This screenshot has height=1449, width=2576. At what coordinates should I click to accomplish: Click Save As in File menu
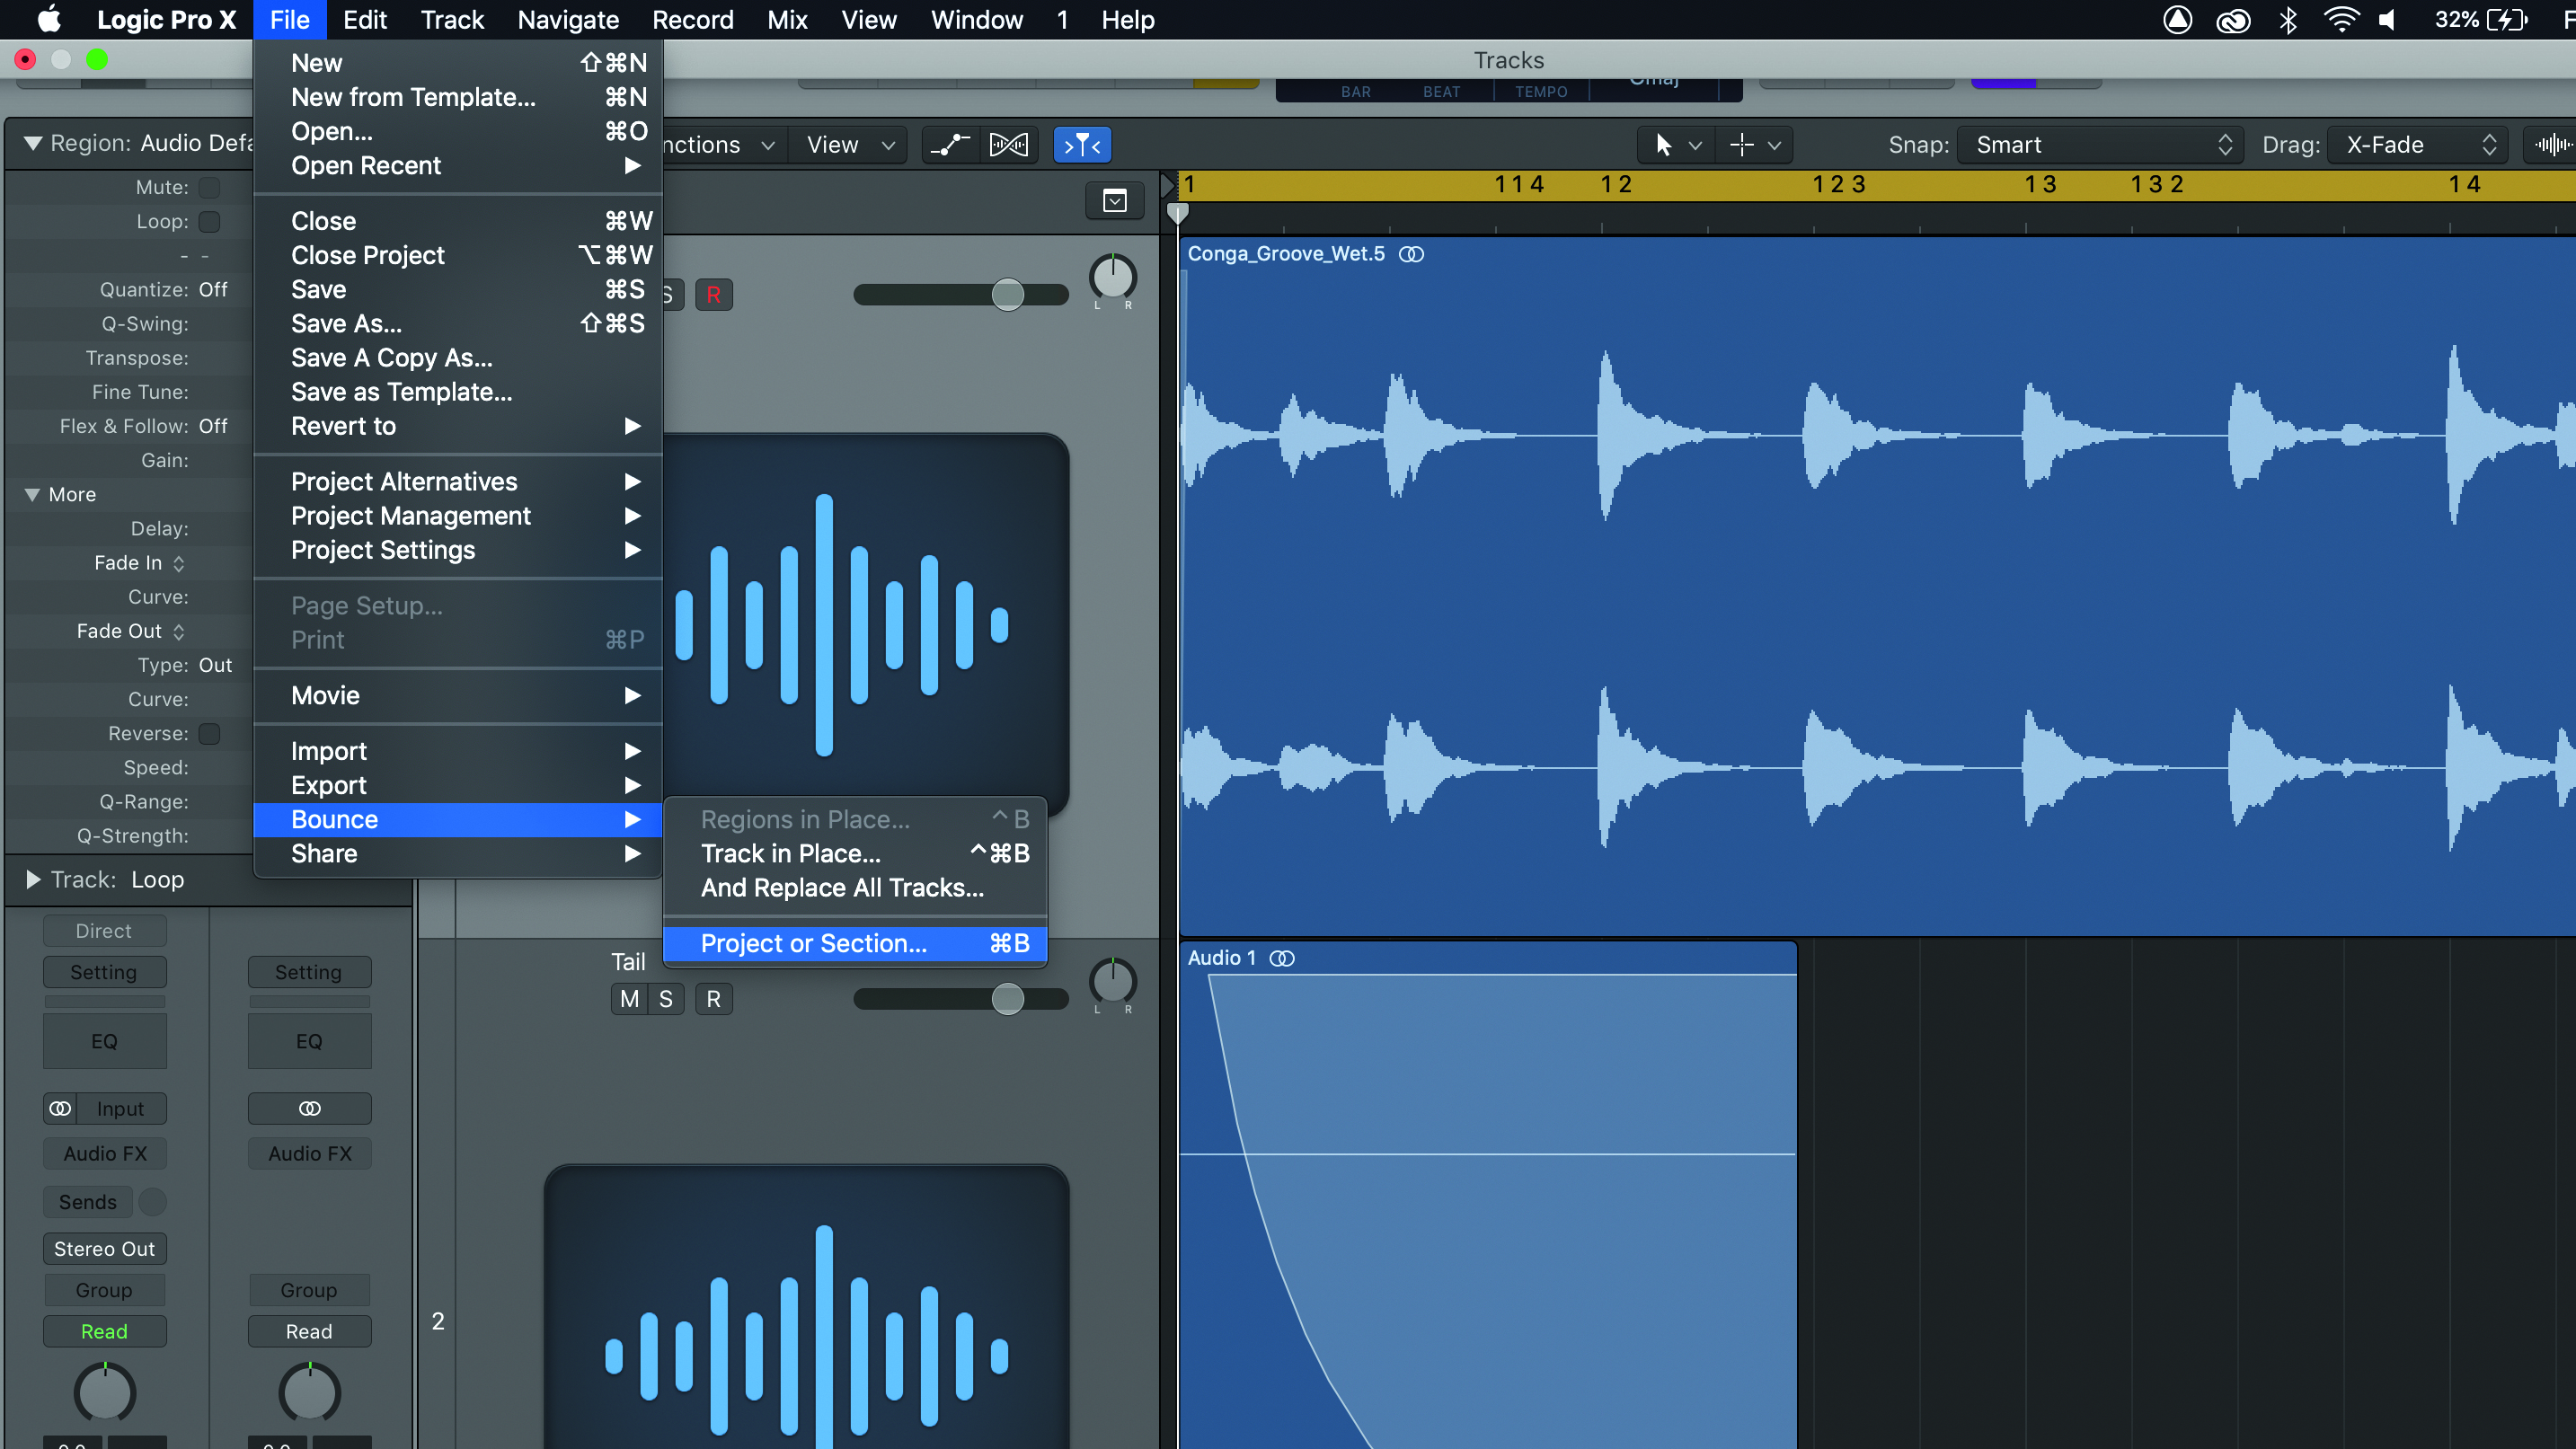click(458, 323)
